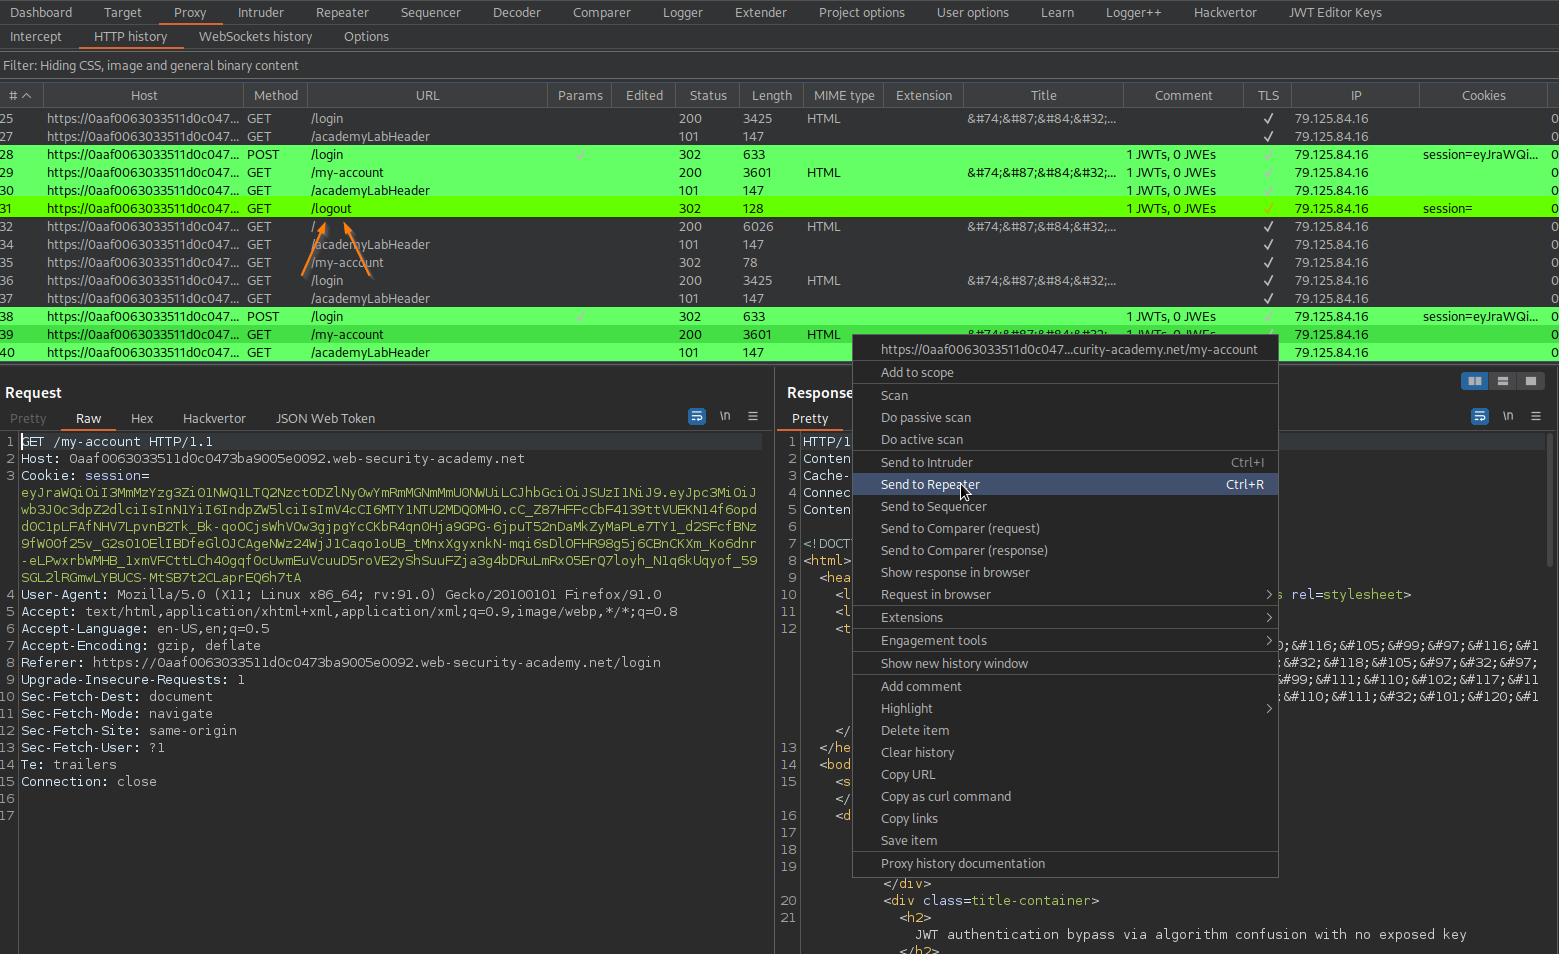This screenshot has height=954, width=1559.
Task: Sort history by Cookies column
Action: click(1483, 96)
